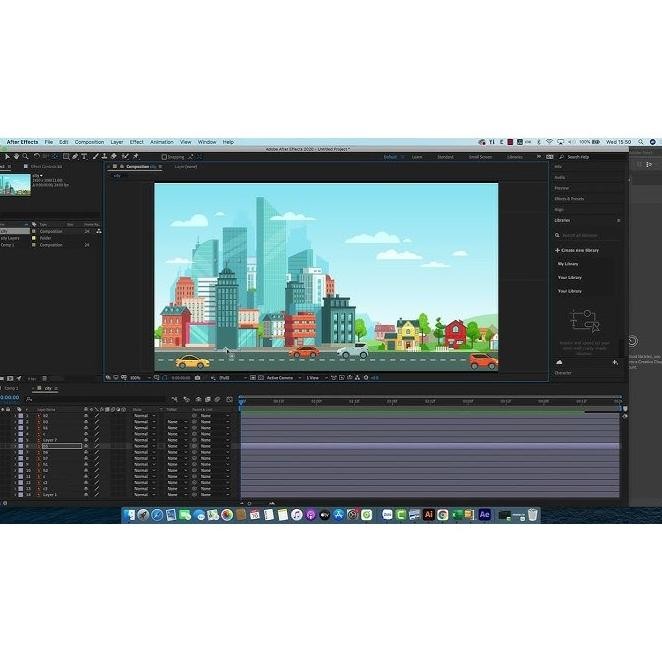Toggle hide shy layers switch
Image resolution: width=662 pixels, height=662 pixels.
198,399
